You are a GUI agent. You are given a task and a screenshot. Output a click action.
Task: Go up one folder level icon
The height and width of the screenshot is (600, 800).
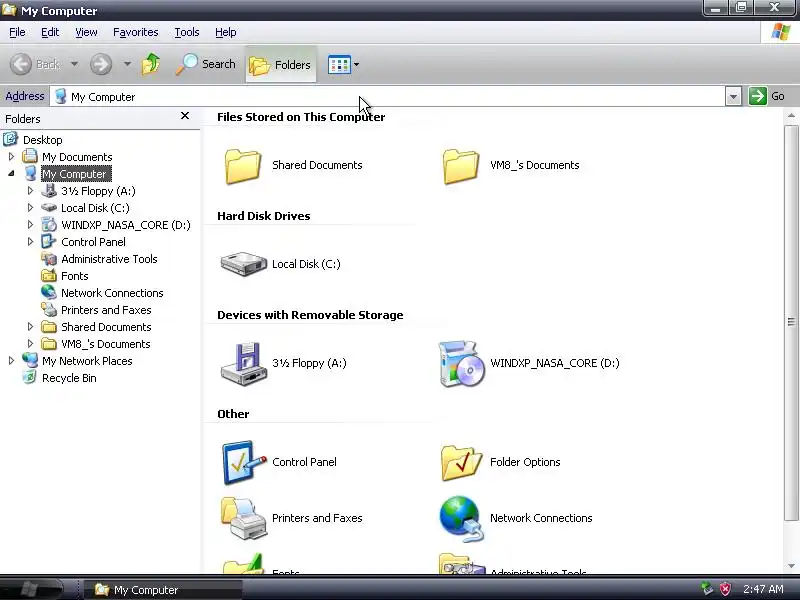click(x=151, y=64)
